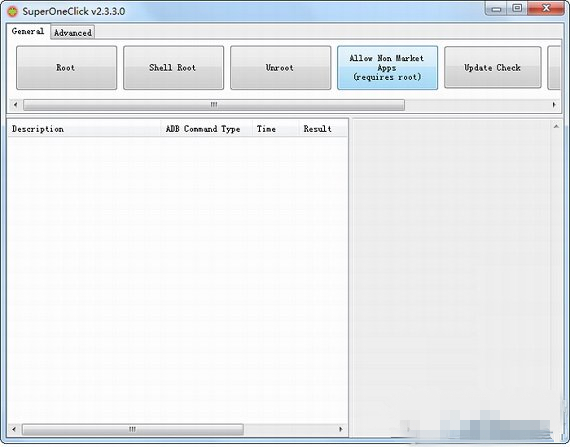Close the SuperOneClick window

click(546, 9)
